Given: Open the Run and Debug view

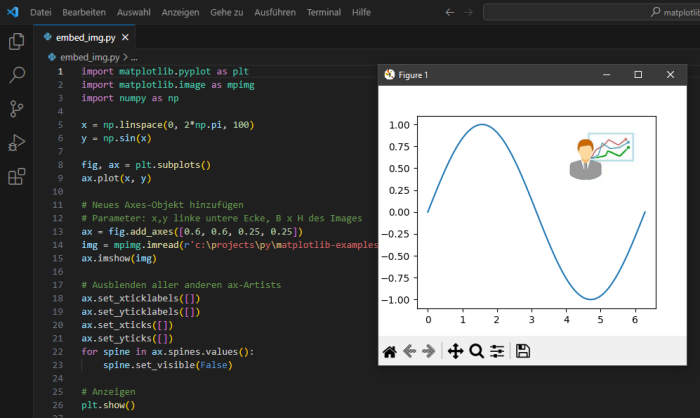Looking at the screenshot, I should [x=16, y=144].
